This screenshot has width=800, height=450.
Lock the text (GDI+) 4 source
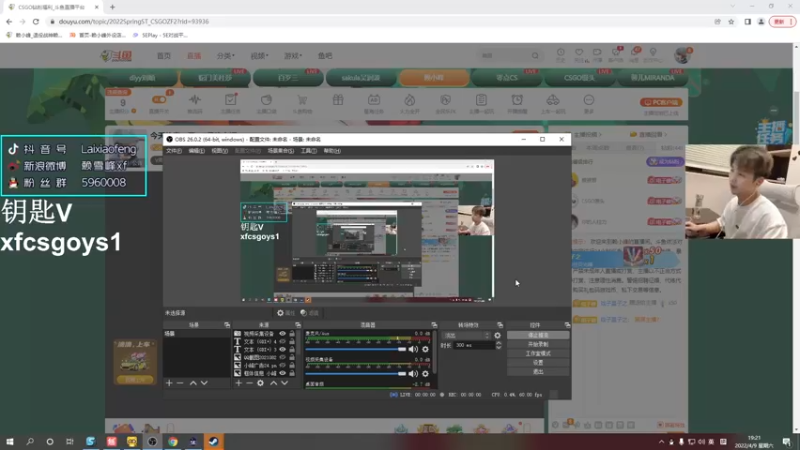pos(292,342)
